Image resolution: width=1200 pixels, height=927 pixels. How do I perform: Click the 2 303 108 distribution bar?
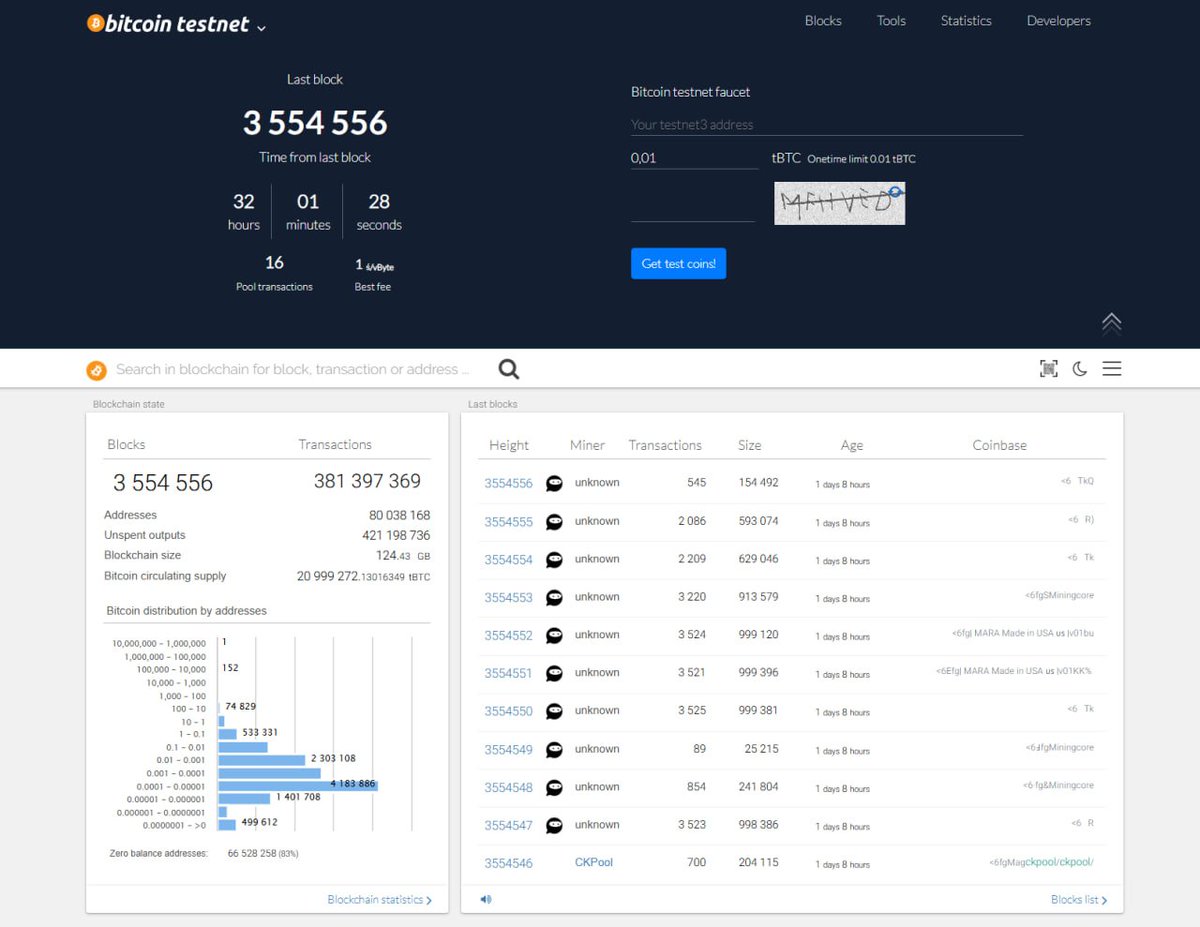tap(262, 760)
